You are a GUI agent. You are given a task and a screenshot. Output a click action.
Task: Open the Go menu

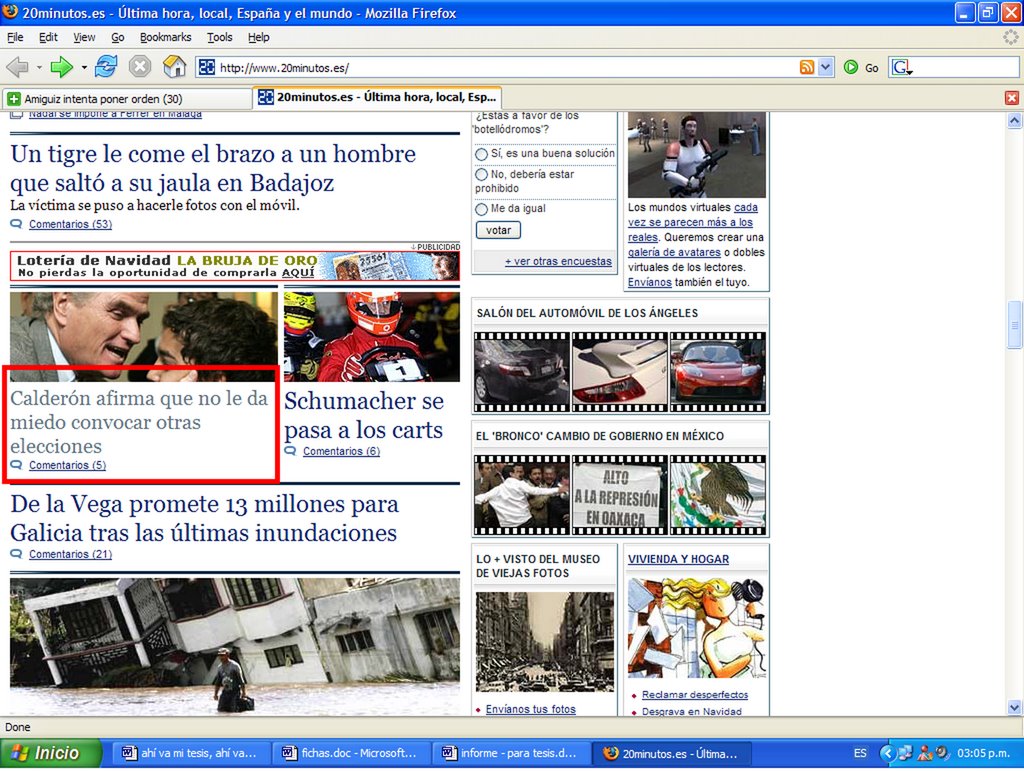tap(118, 37)
